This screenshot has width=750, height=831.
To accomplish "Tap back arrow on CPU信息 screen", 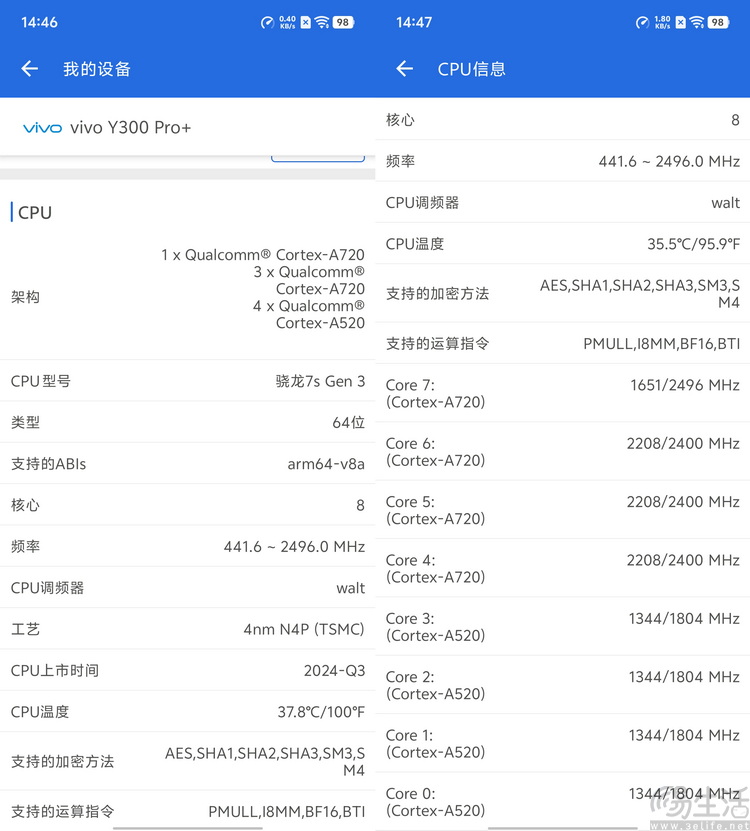I will (x=404, y=68).
